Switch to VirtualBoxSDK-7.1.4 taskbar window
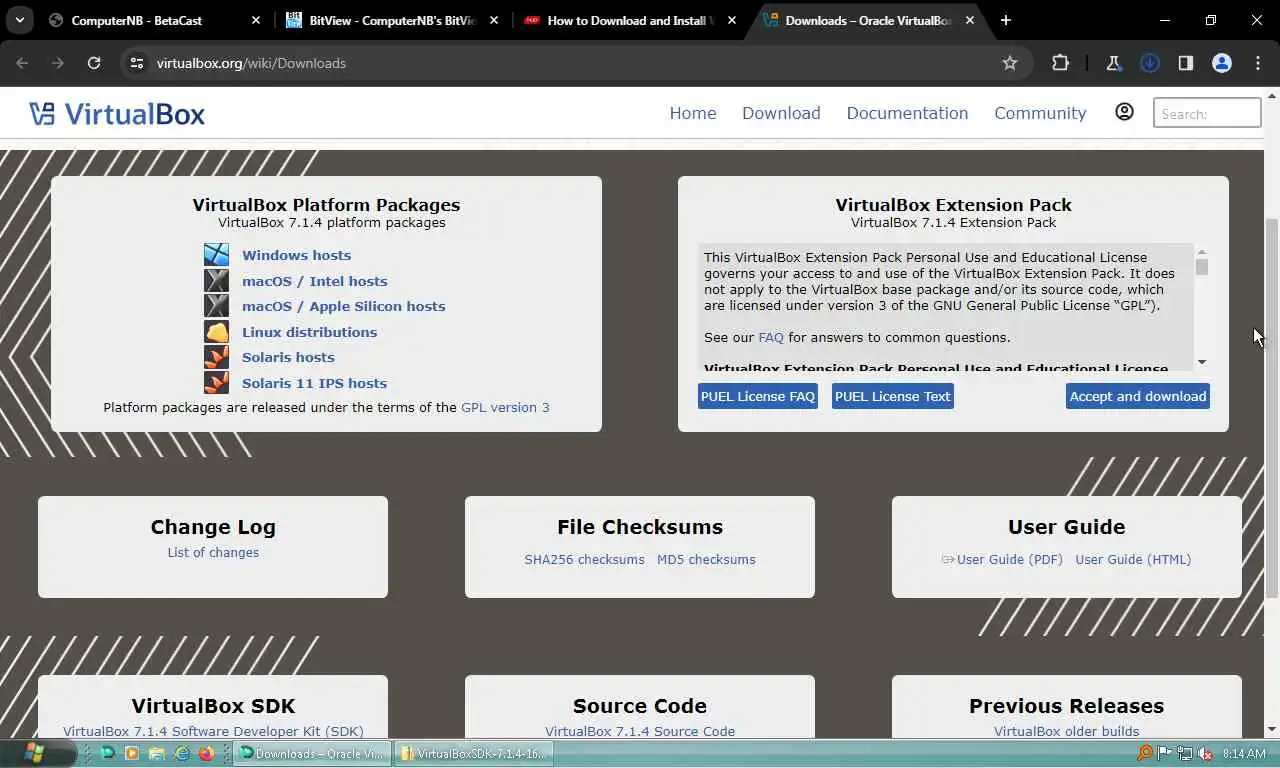Image resolution: width=1280 pixels, height=768 pixels. coord(475,753)
